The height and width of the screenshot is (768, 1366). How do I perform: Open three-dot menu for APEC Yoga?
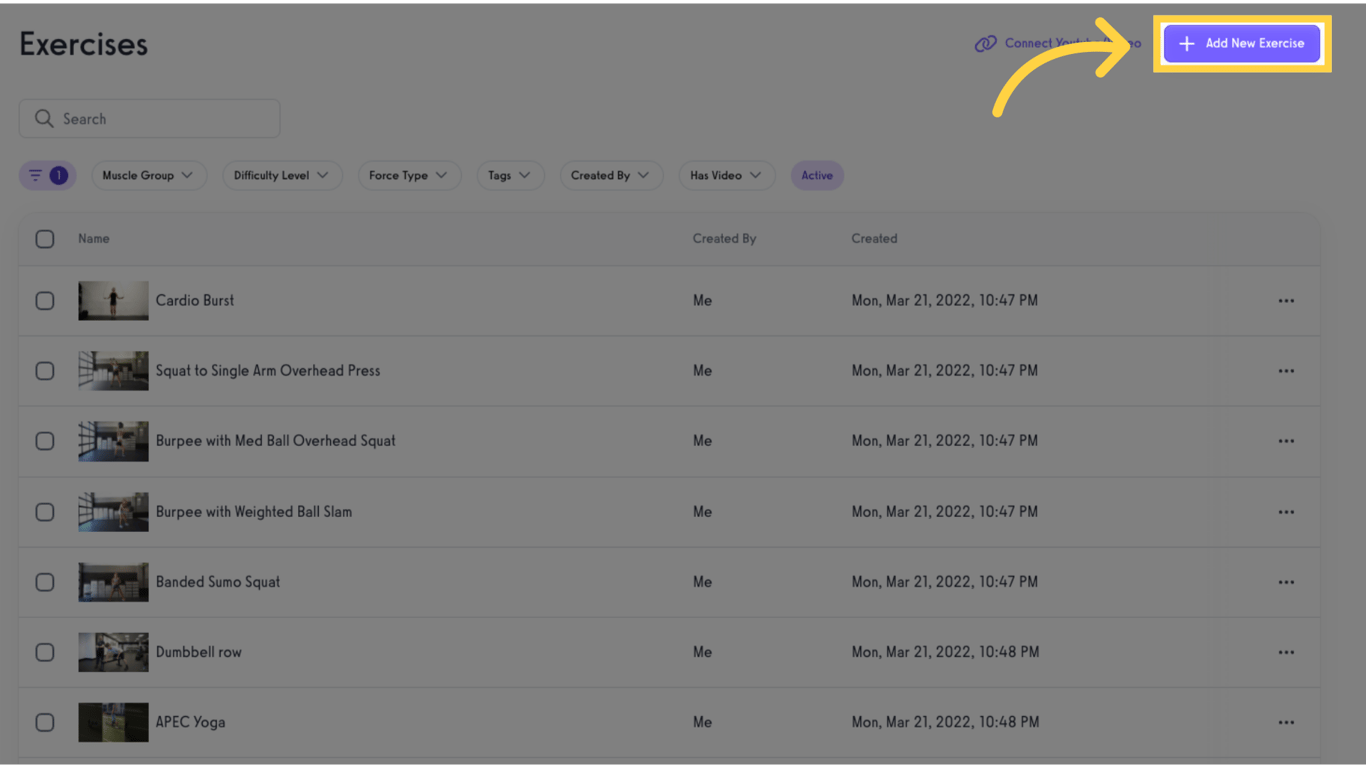pos(1286,722)
